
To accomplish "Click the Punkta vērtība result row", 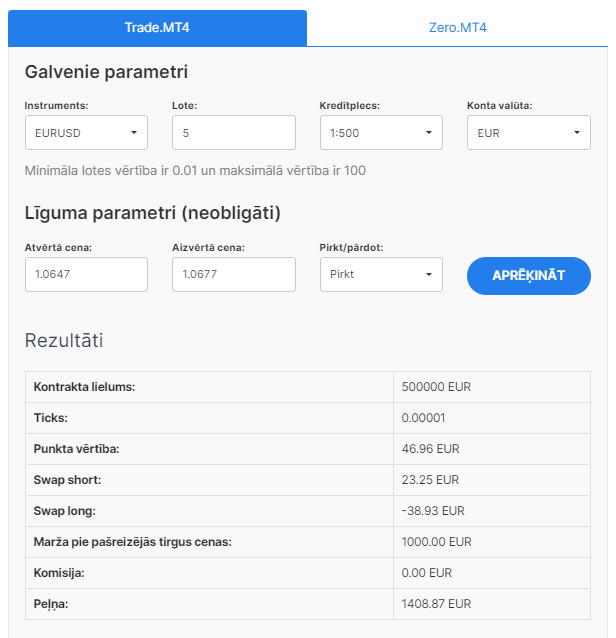I will pos(308,449).
